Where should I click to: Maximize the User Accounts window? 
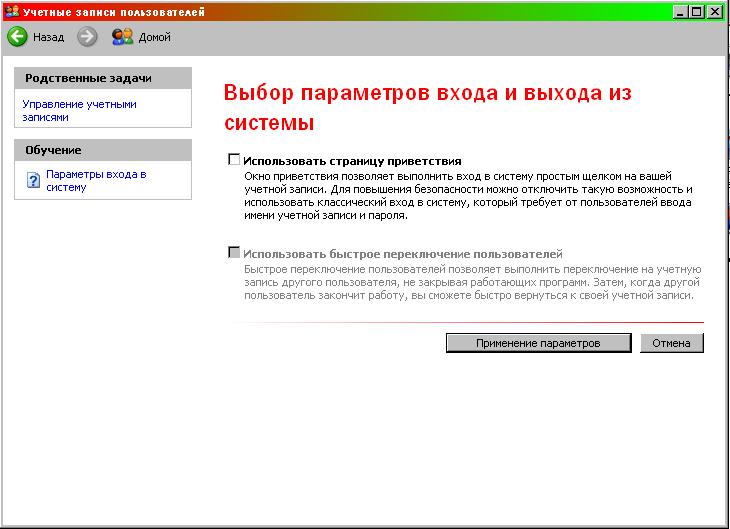(698, 11)
